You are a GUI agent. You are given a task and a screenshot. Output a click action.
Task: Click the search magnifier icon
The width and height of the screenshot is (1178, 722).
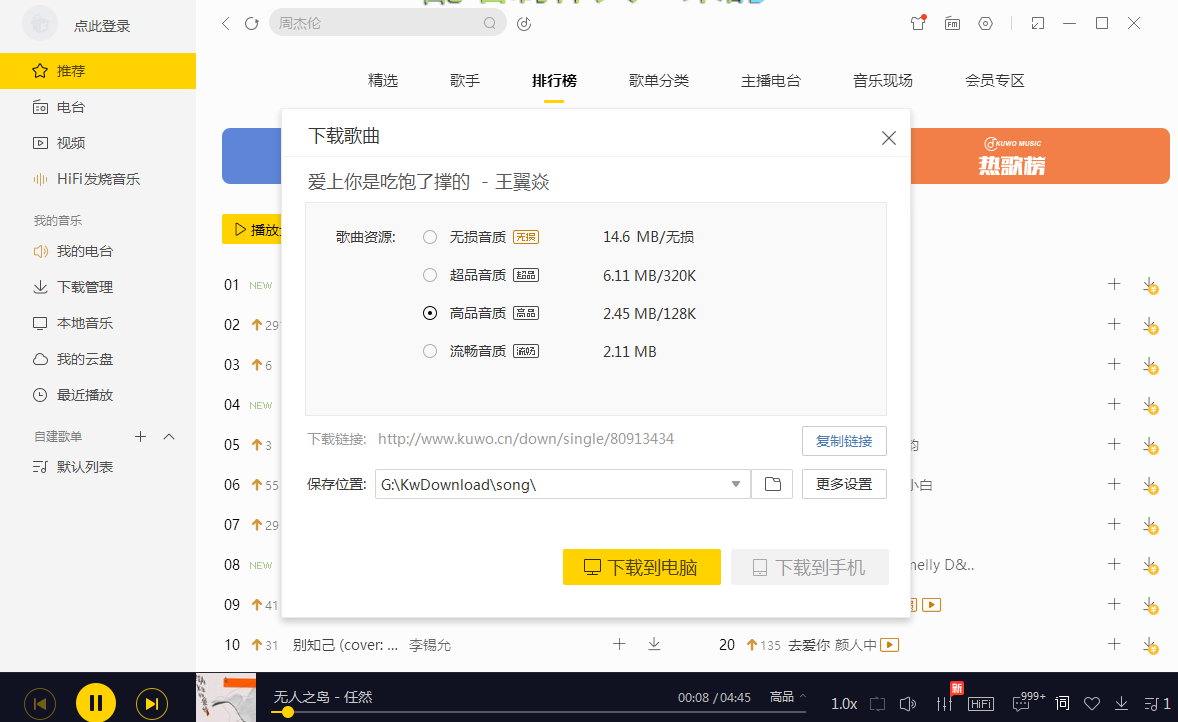point(489,23)
